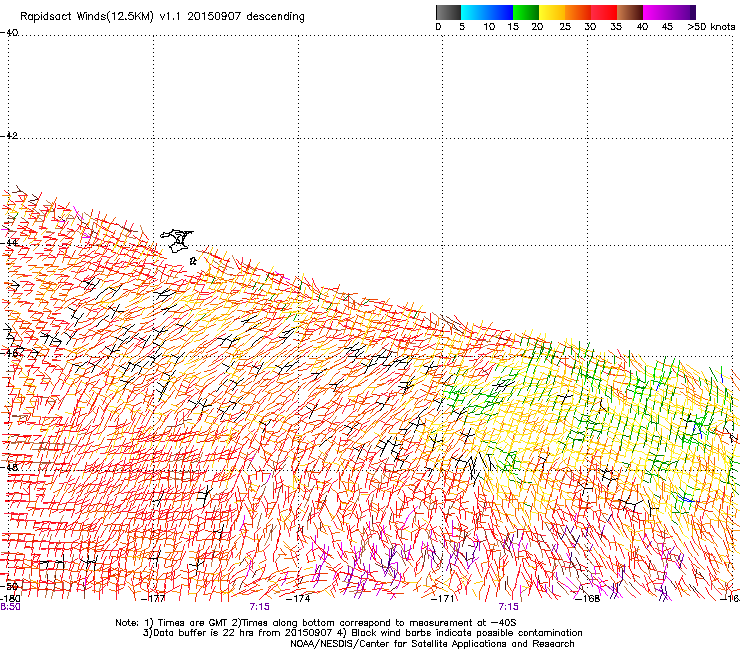The height and width of the screenshot is (650, 740).
Task: Click the '>50 knots' legend label
Action: (x=711, y=27)
